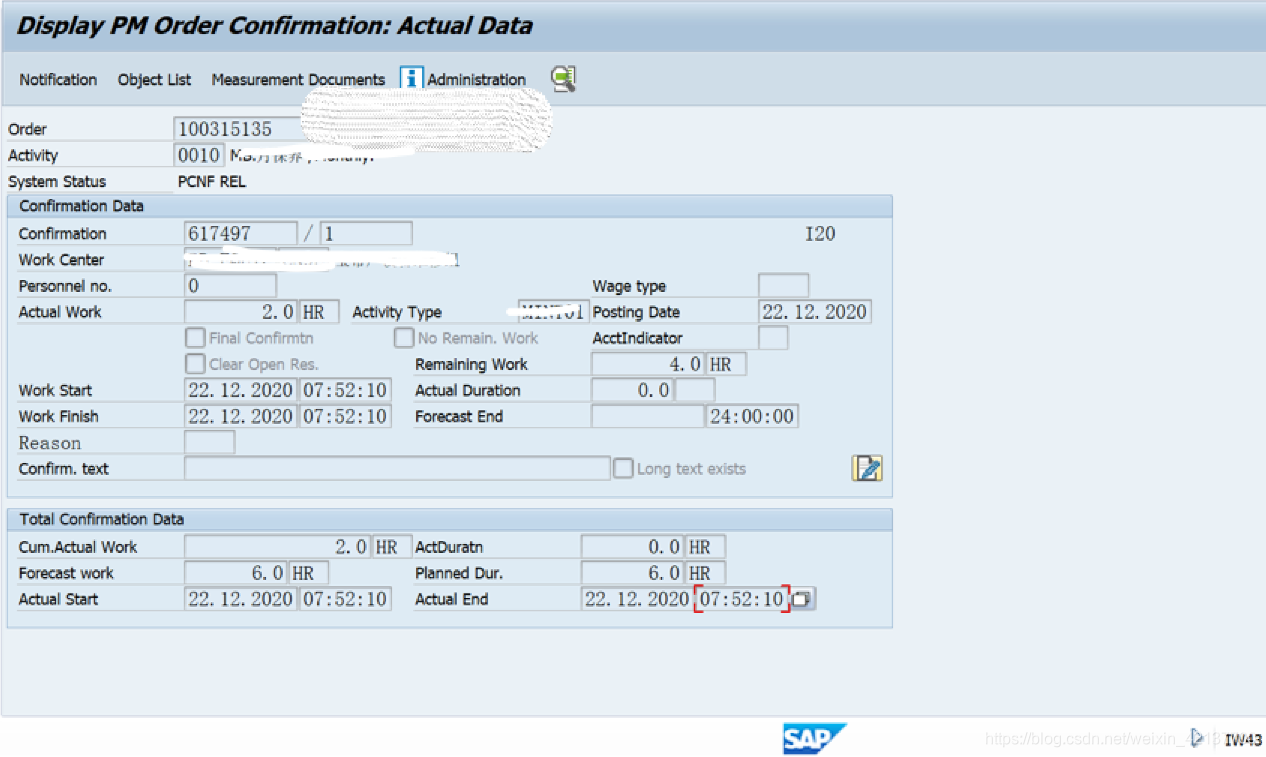Click the Planned Dur. value field

pyautogui.click(x=633, y=573)
